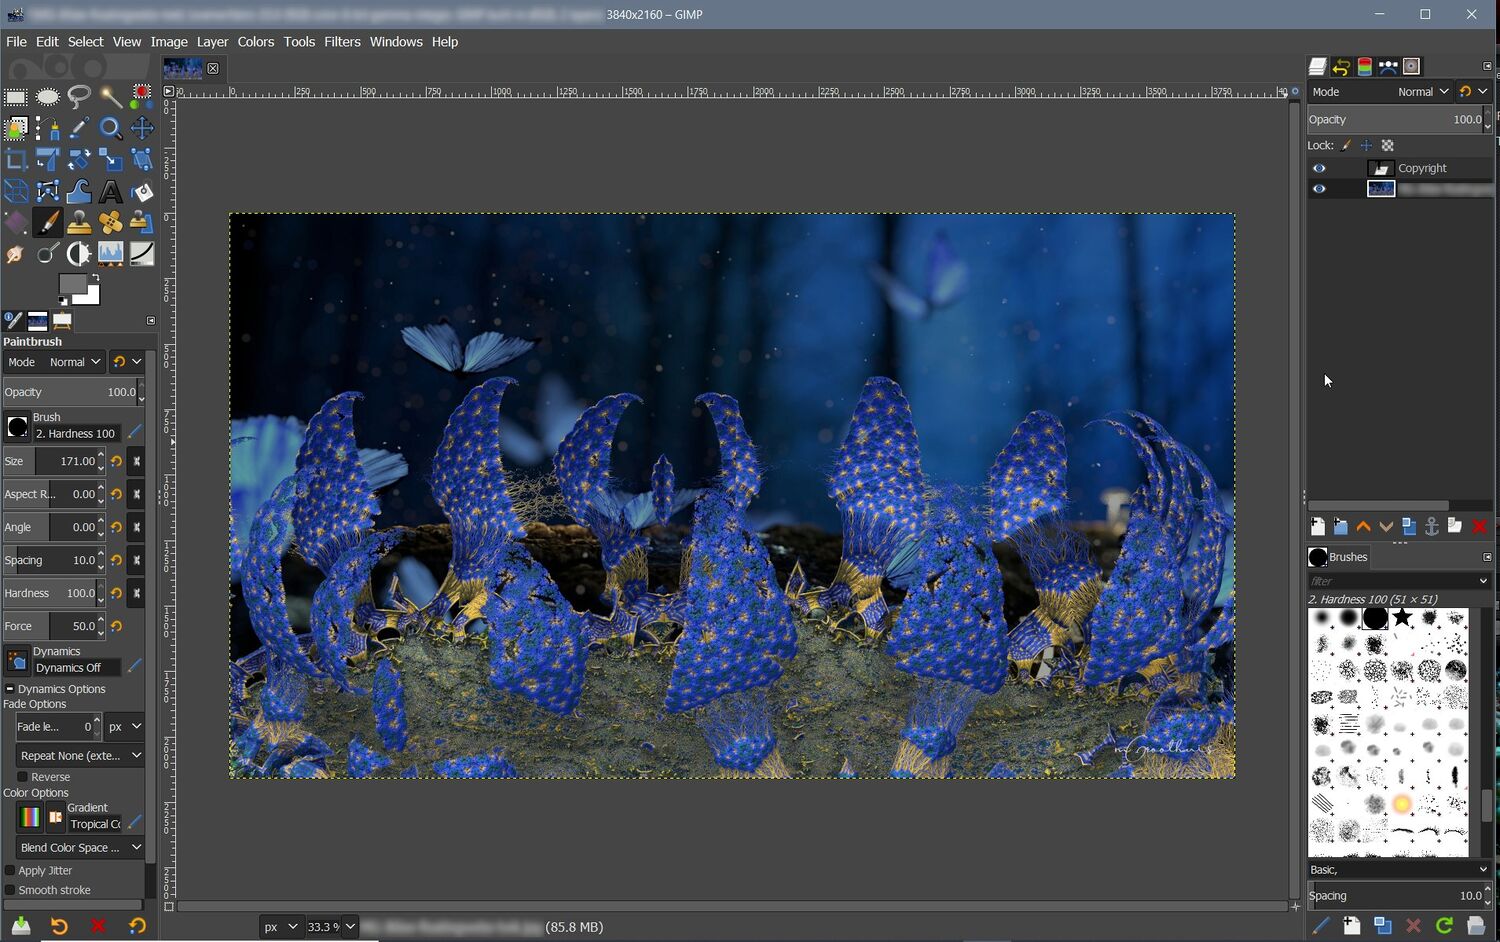Screen dimensions: 1500x942
Task: Switch to the Channels tab
Action: pyautogui.click(x=1364, y=67)
